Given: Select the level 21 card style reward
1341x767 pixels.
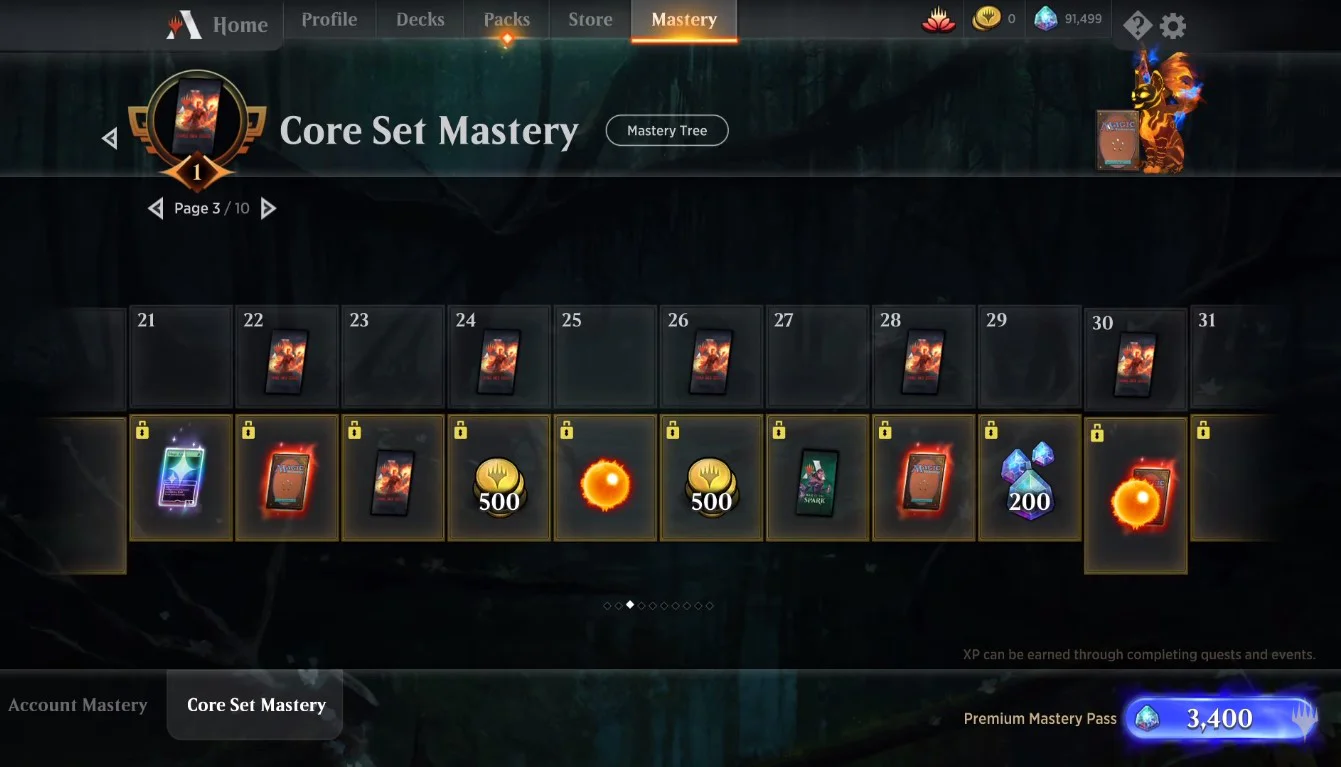Looking at the screenshot, I should pos(180,478).
